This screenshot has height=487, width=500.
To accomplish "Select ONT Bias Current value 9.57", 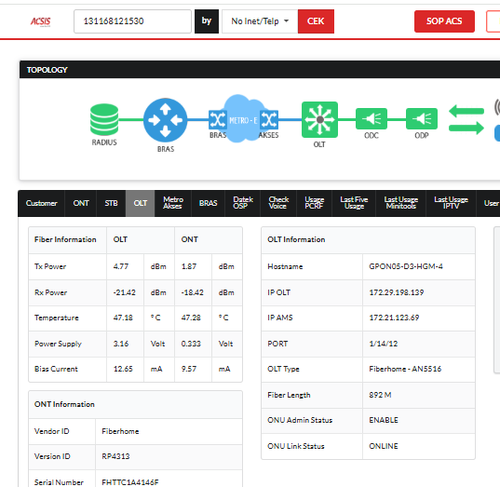I will pyautogui.click(x=189, y=369).
